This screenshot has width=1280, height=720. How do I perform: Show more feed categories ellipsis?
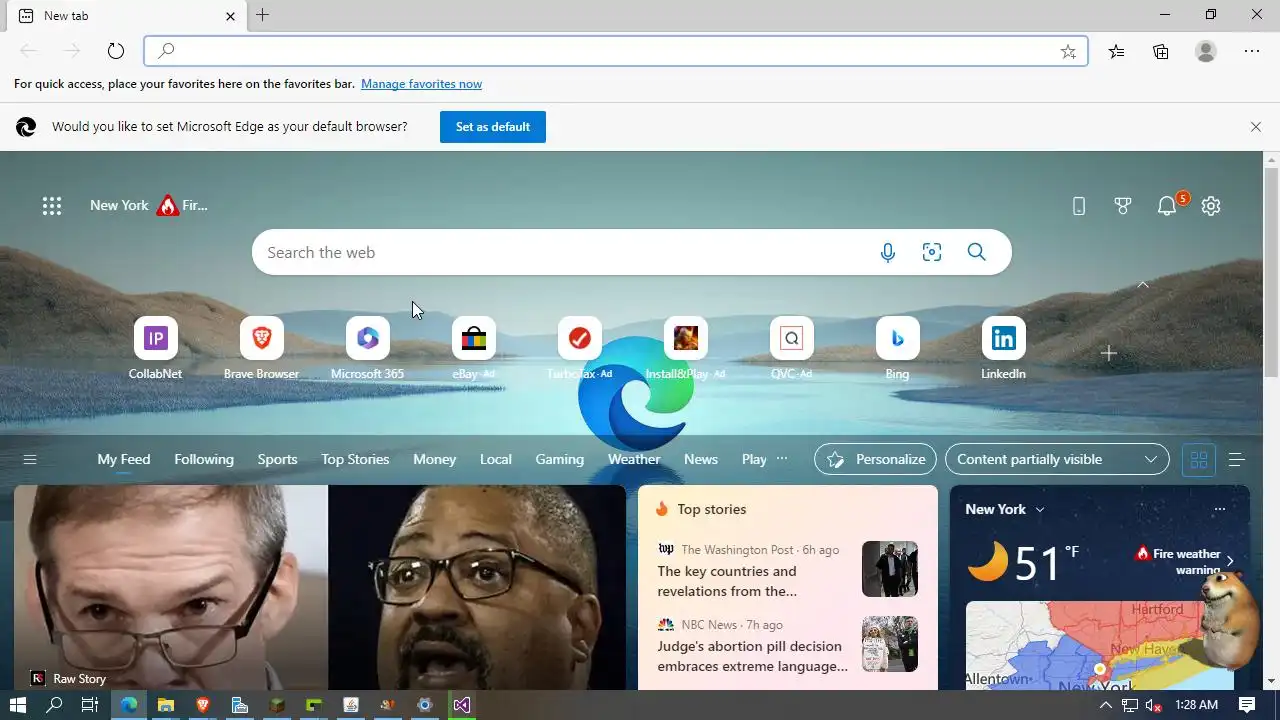click(x=782, y=459)
